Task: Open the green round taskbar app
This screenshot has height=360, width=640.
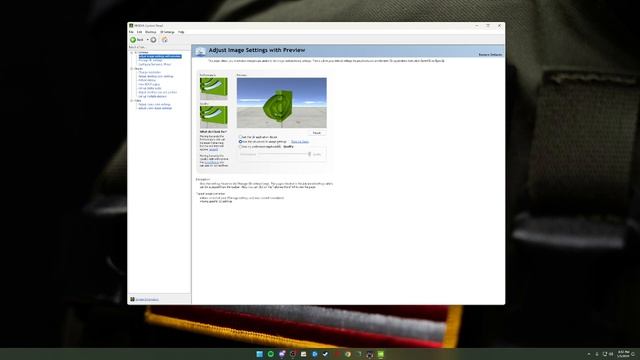Action: click(x=270, y=354)
